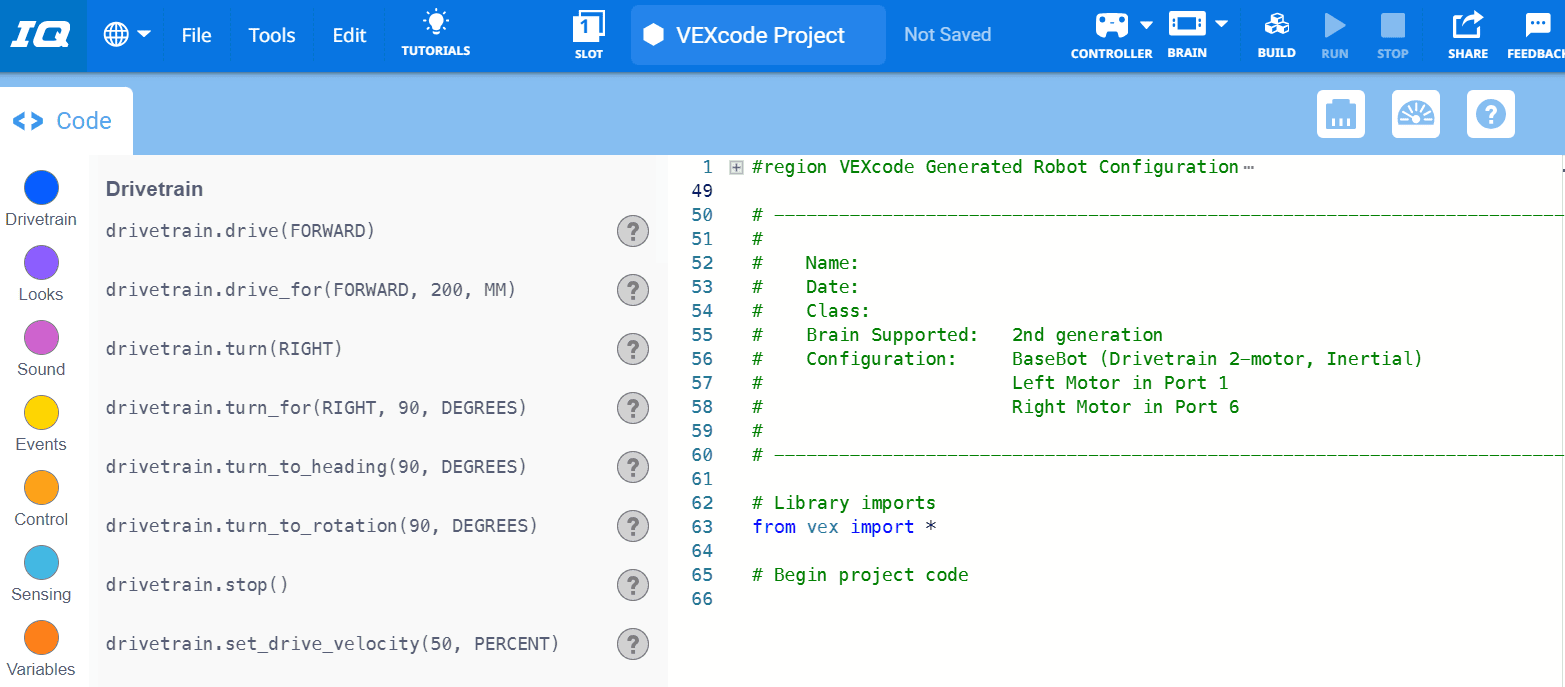Open the File menu
The image size is (1565, 687).
coord(196,33)
